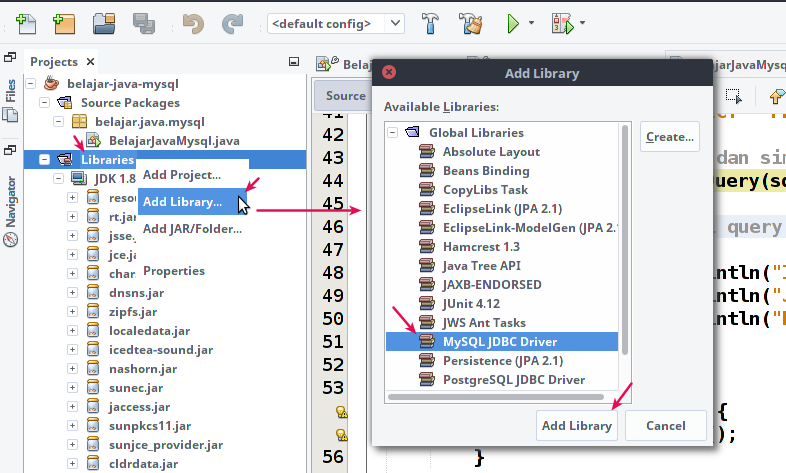Close the Projects tab
The image size is (786, 473).
pyautogui.click(x=90, y=62)
